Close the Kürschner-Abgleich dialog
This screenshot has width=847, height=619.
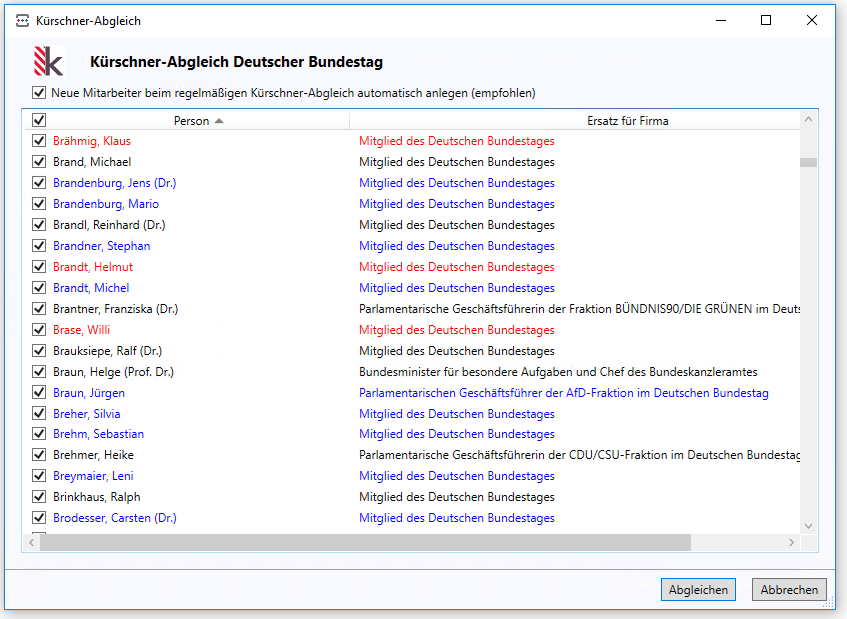point(811,21)
